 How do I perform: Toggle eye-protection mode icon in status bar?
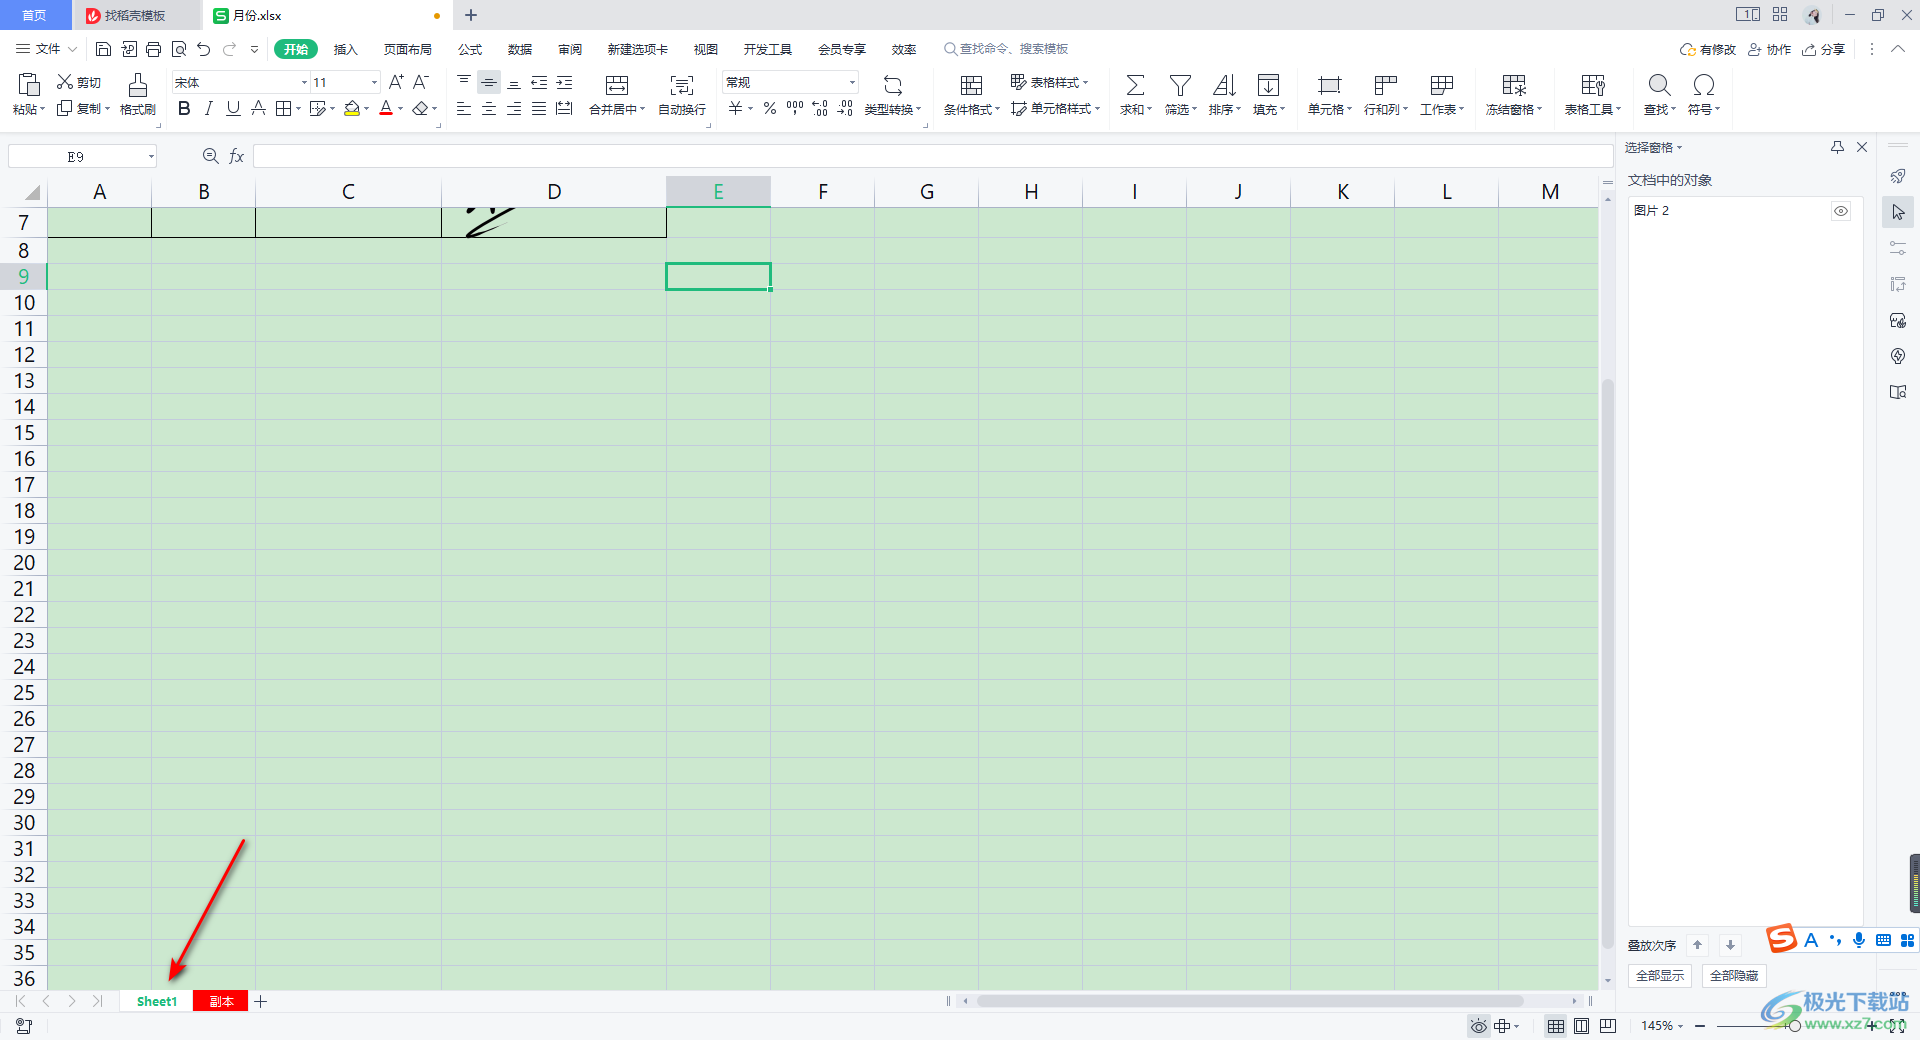pyautogui.click(x=1478, y=1026)
